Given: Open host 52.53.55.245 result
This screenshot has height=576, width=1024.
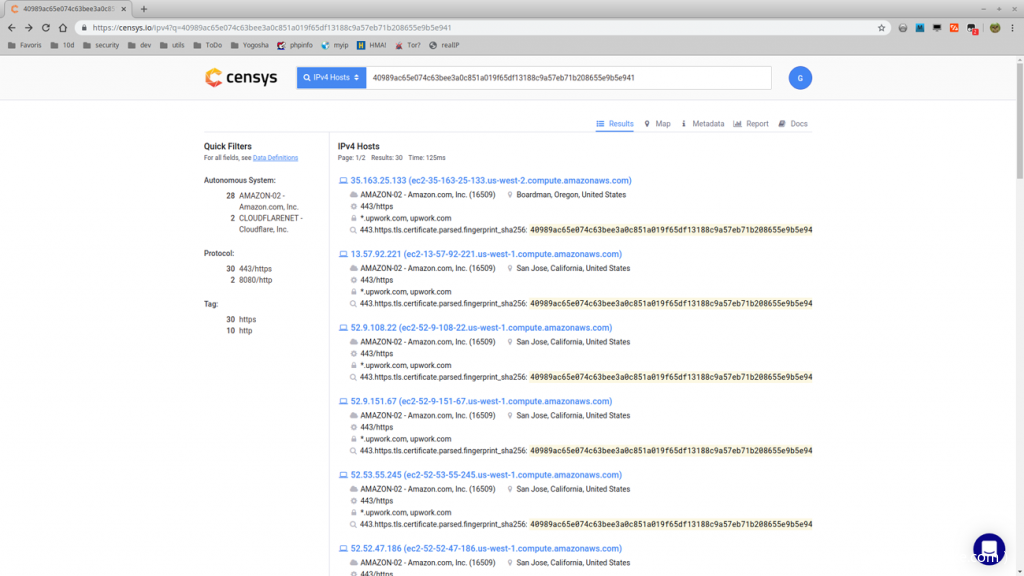Looking at the screenshot, I should tap(486, 475).
